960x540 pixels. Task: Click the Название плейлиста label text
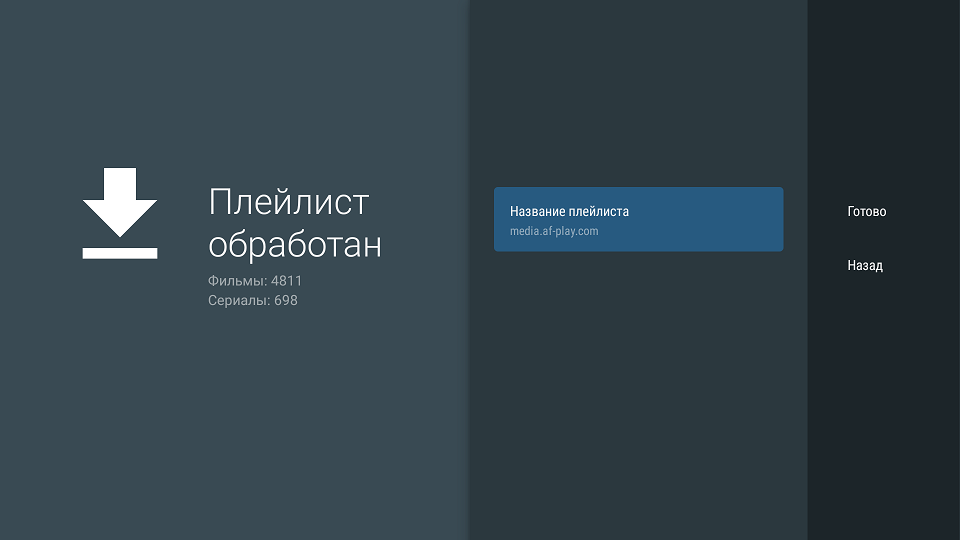(x=569, y=212)
